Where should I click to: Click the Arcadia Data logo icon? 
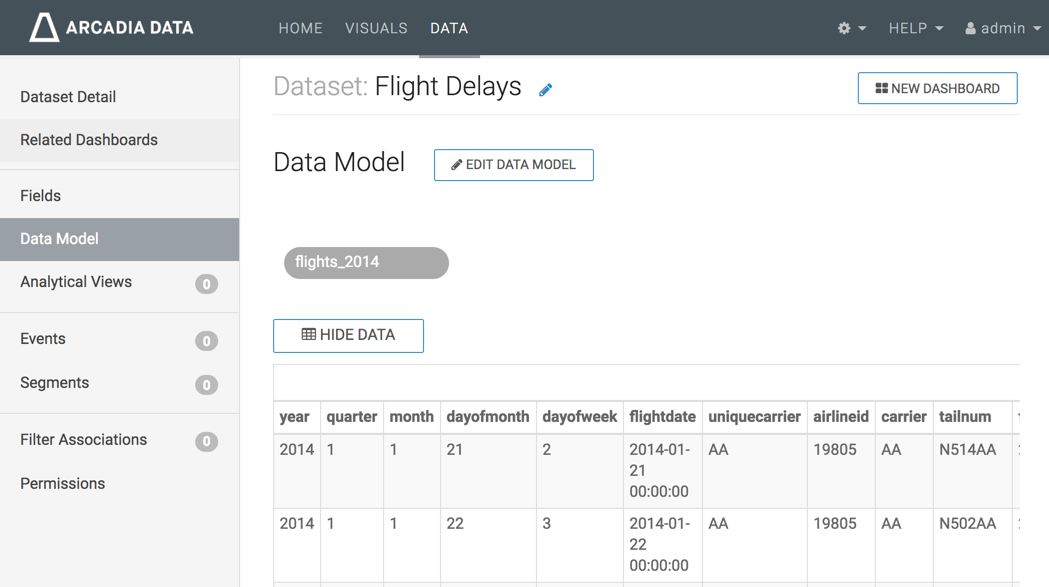click(43, 28)
